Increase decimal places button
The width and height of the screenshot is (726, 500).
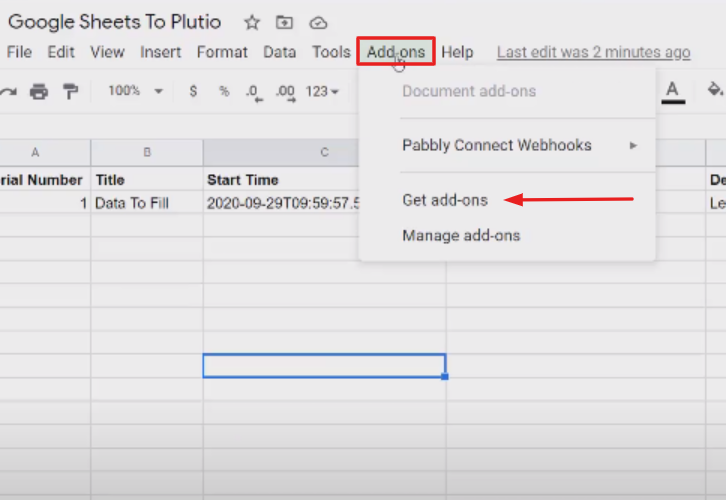point(286,92)
